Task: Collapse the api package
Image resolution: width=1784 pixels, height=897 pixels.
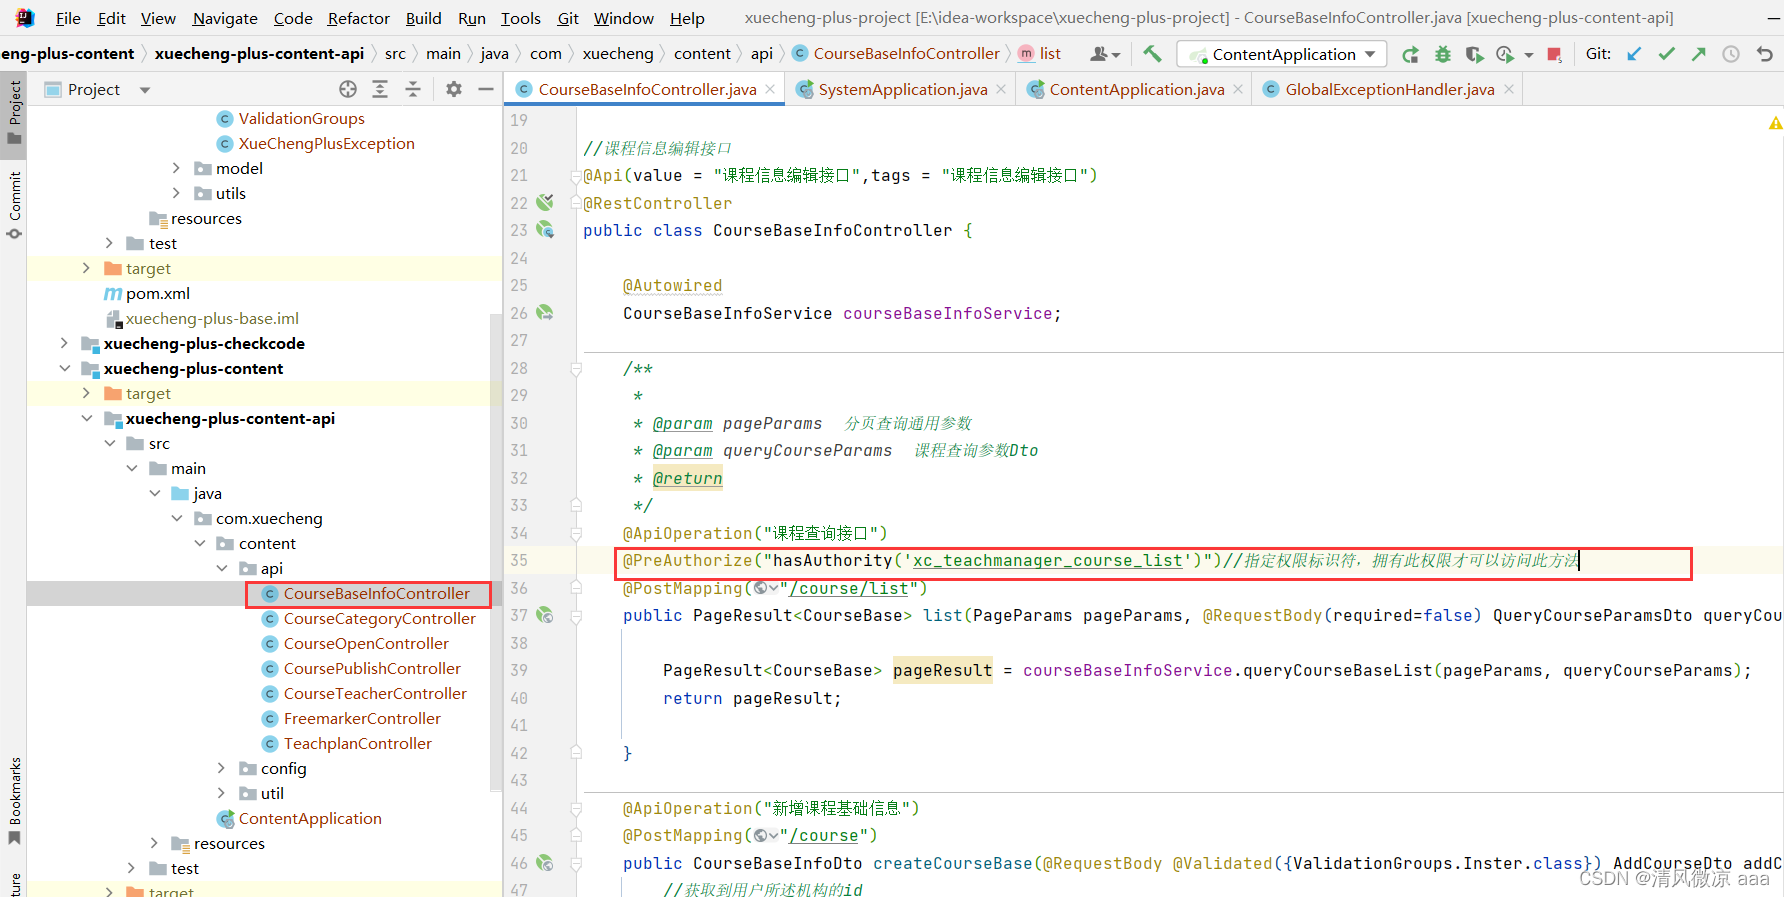Action: pos(221,568)
